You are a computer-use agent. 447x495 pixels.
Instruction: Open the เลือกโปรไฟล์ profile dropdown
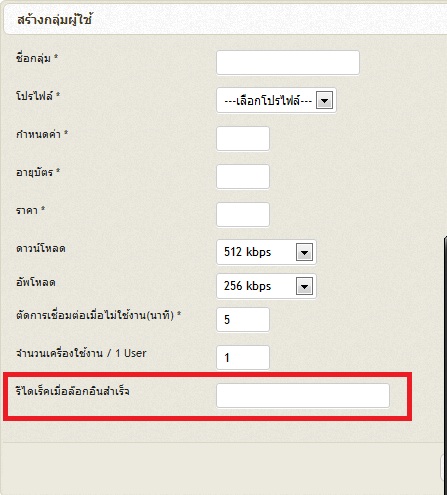[x=276, y=100]
